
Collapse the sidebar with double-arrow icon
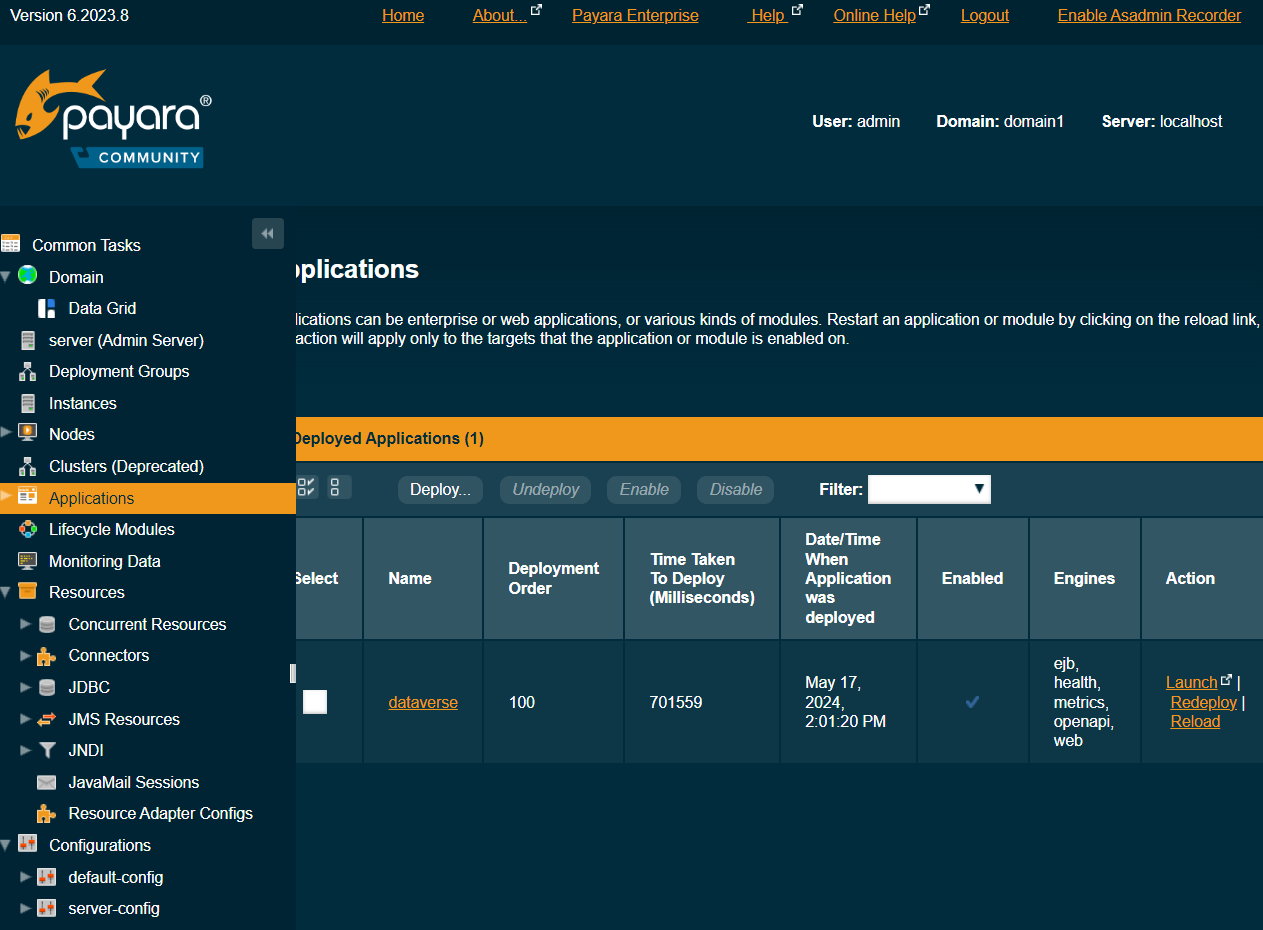point(267,233)
